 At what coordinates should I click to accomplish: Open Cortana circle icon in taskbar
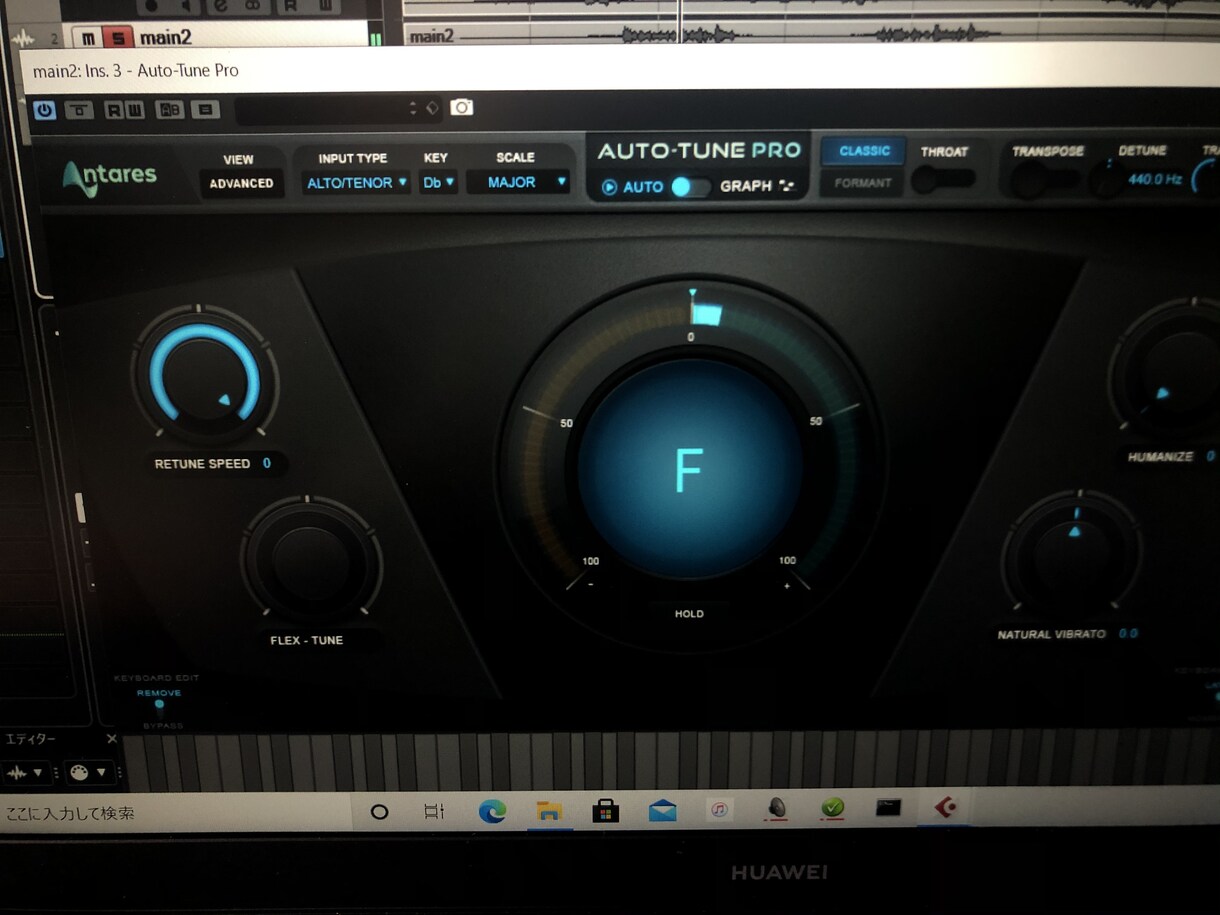pos(379,812)
